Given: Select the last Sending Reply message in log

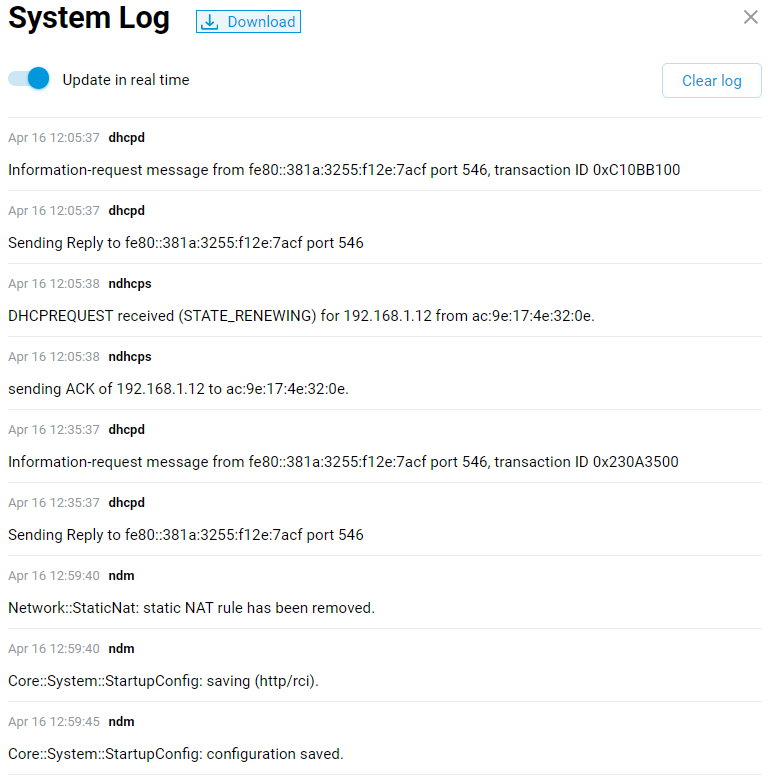Looking at the screenshot, I should coord(186,535).
